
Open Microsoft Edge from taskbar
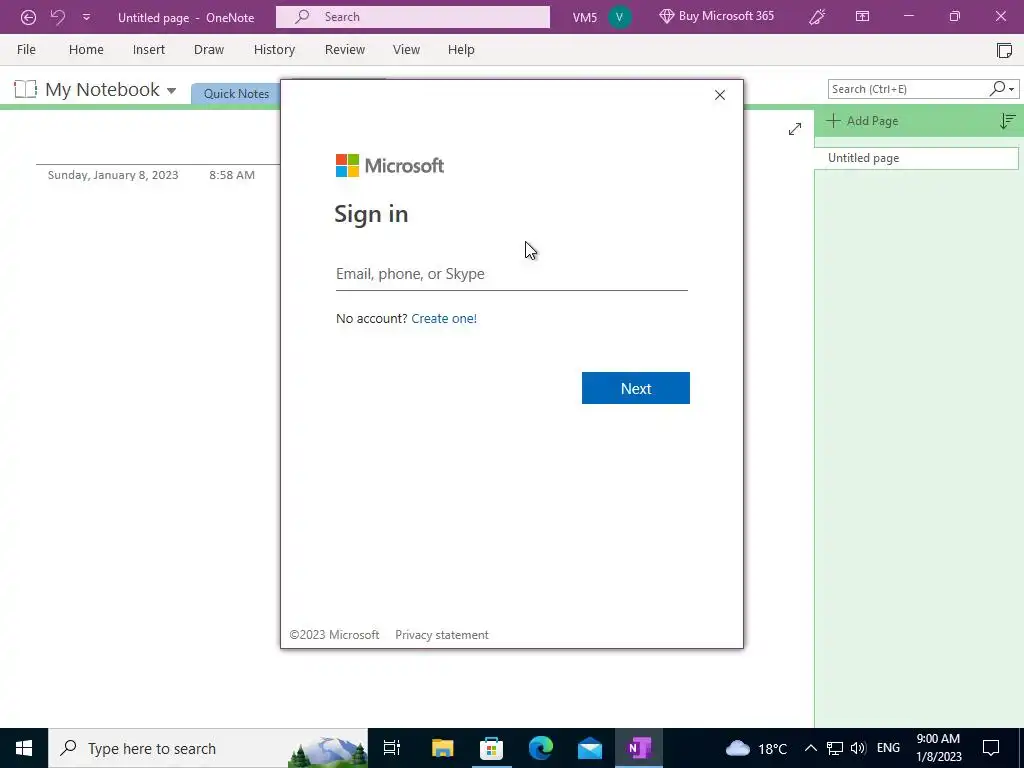(x=541, y=748)
